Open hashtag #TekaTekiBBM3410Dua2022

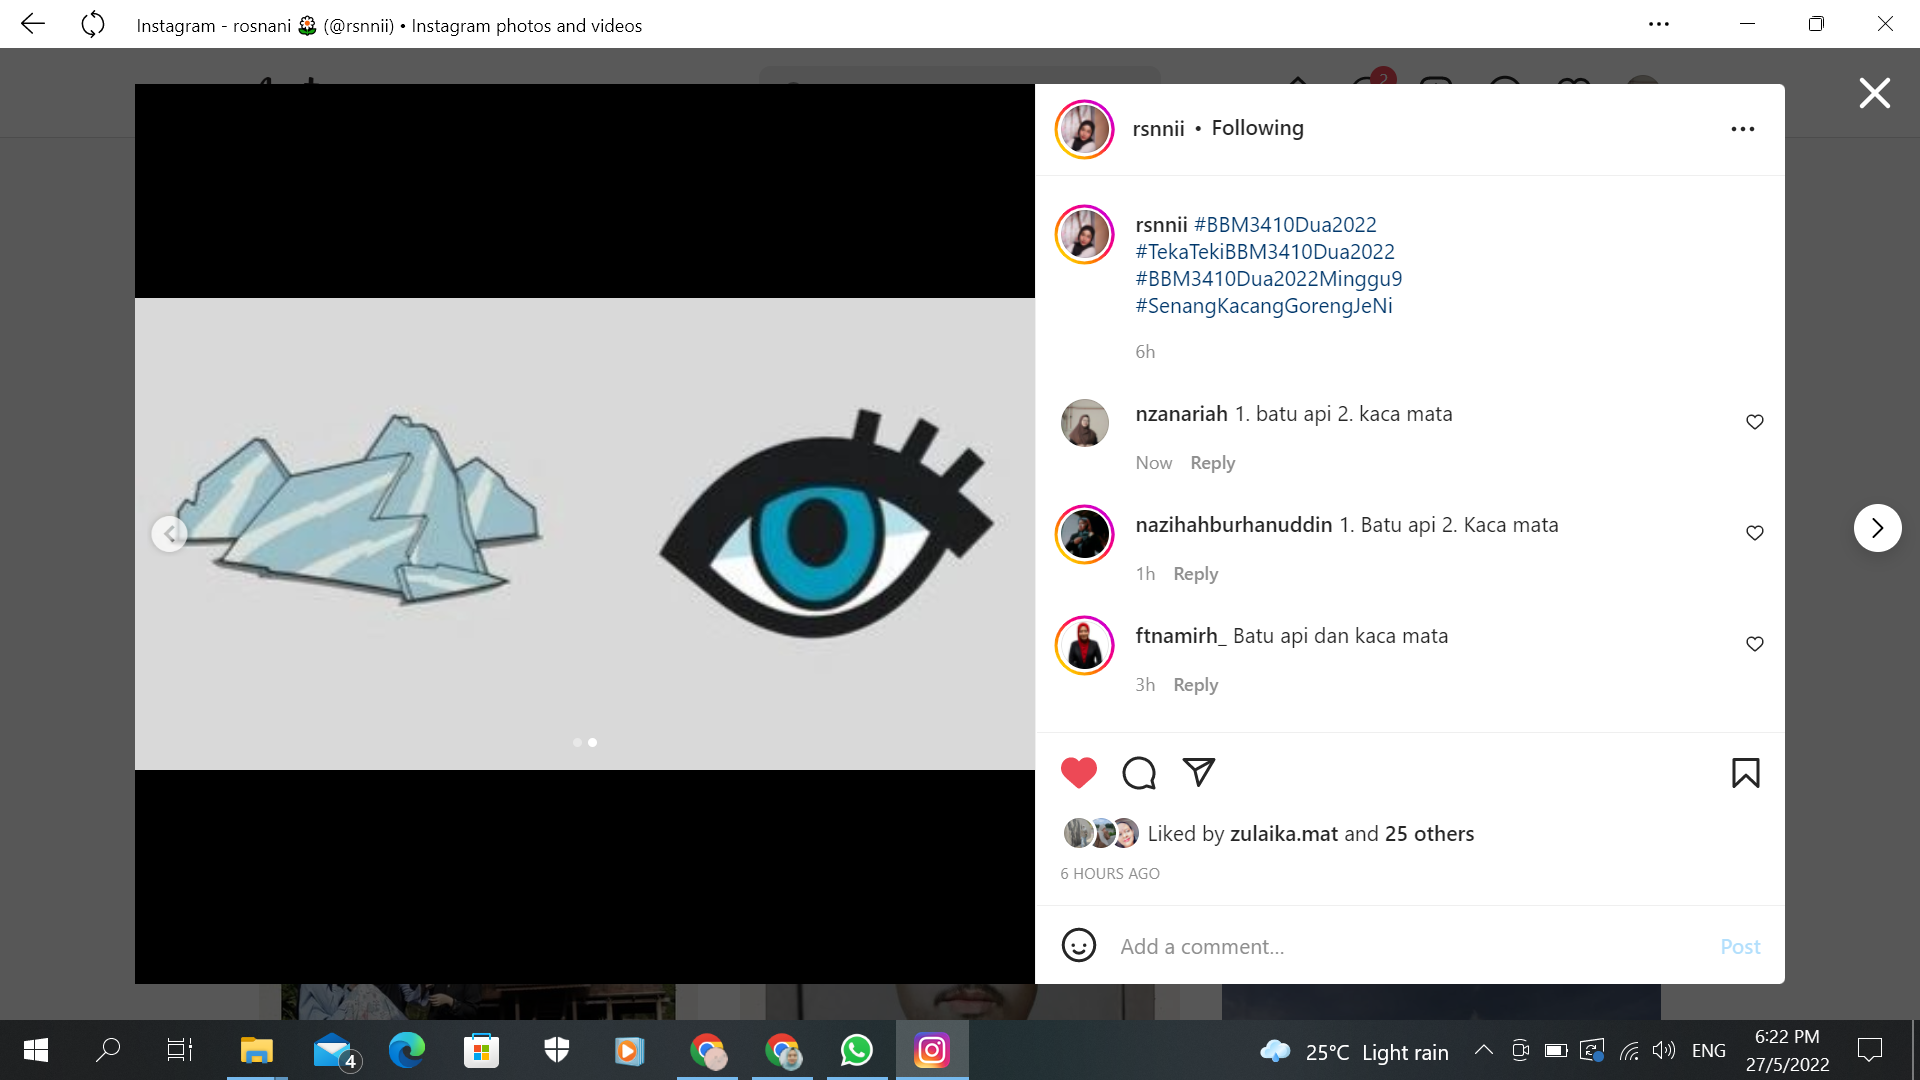coord(1264,252)
